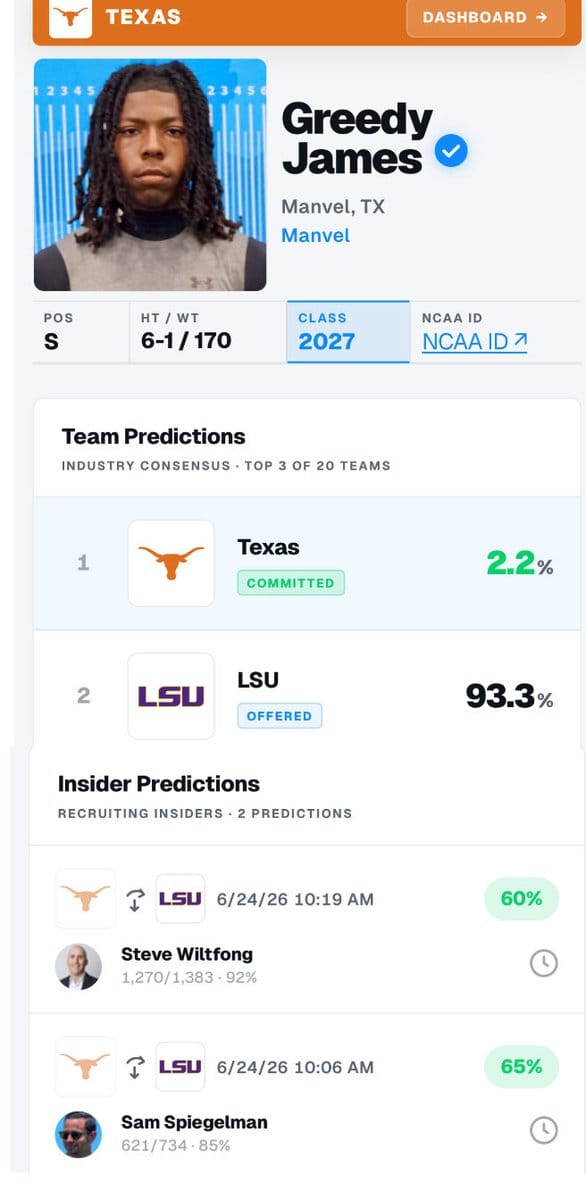
Task: Open Sam Spiegelman's avatar
Action: click(78, 1134)
